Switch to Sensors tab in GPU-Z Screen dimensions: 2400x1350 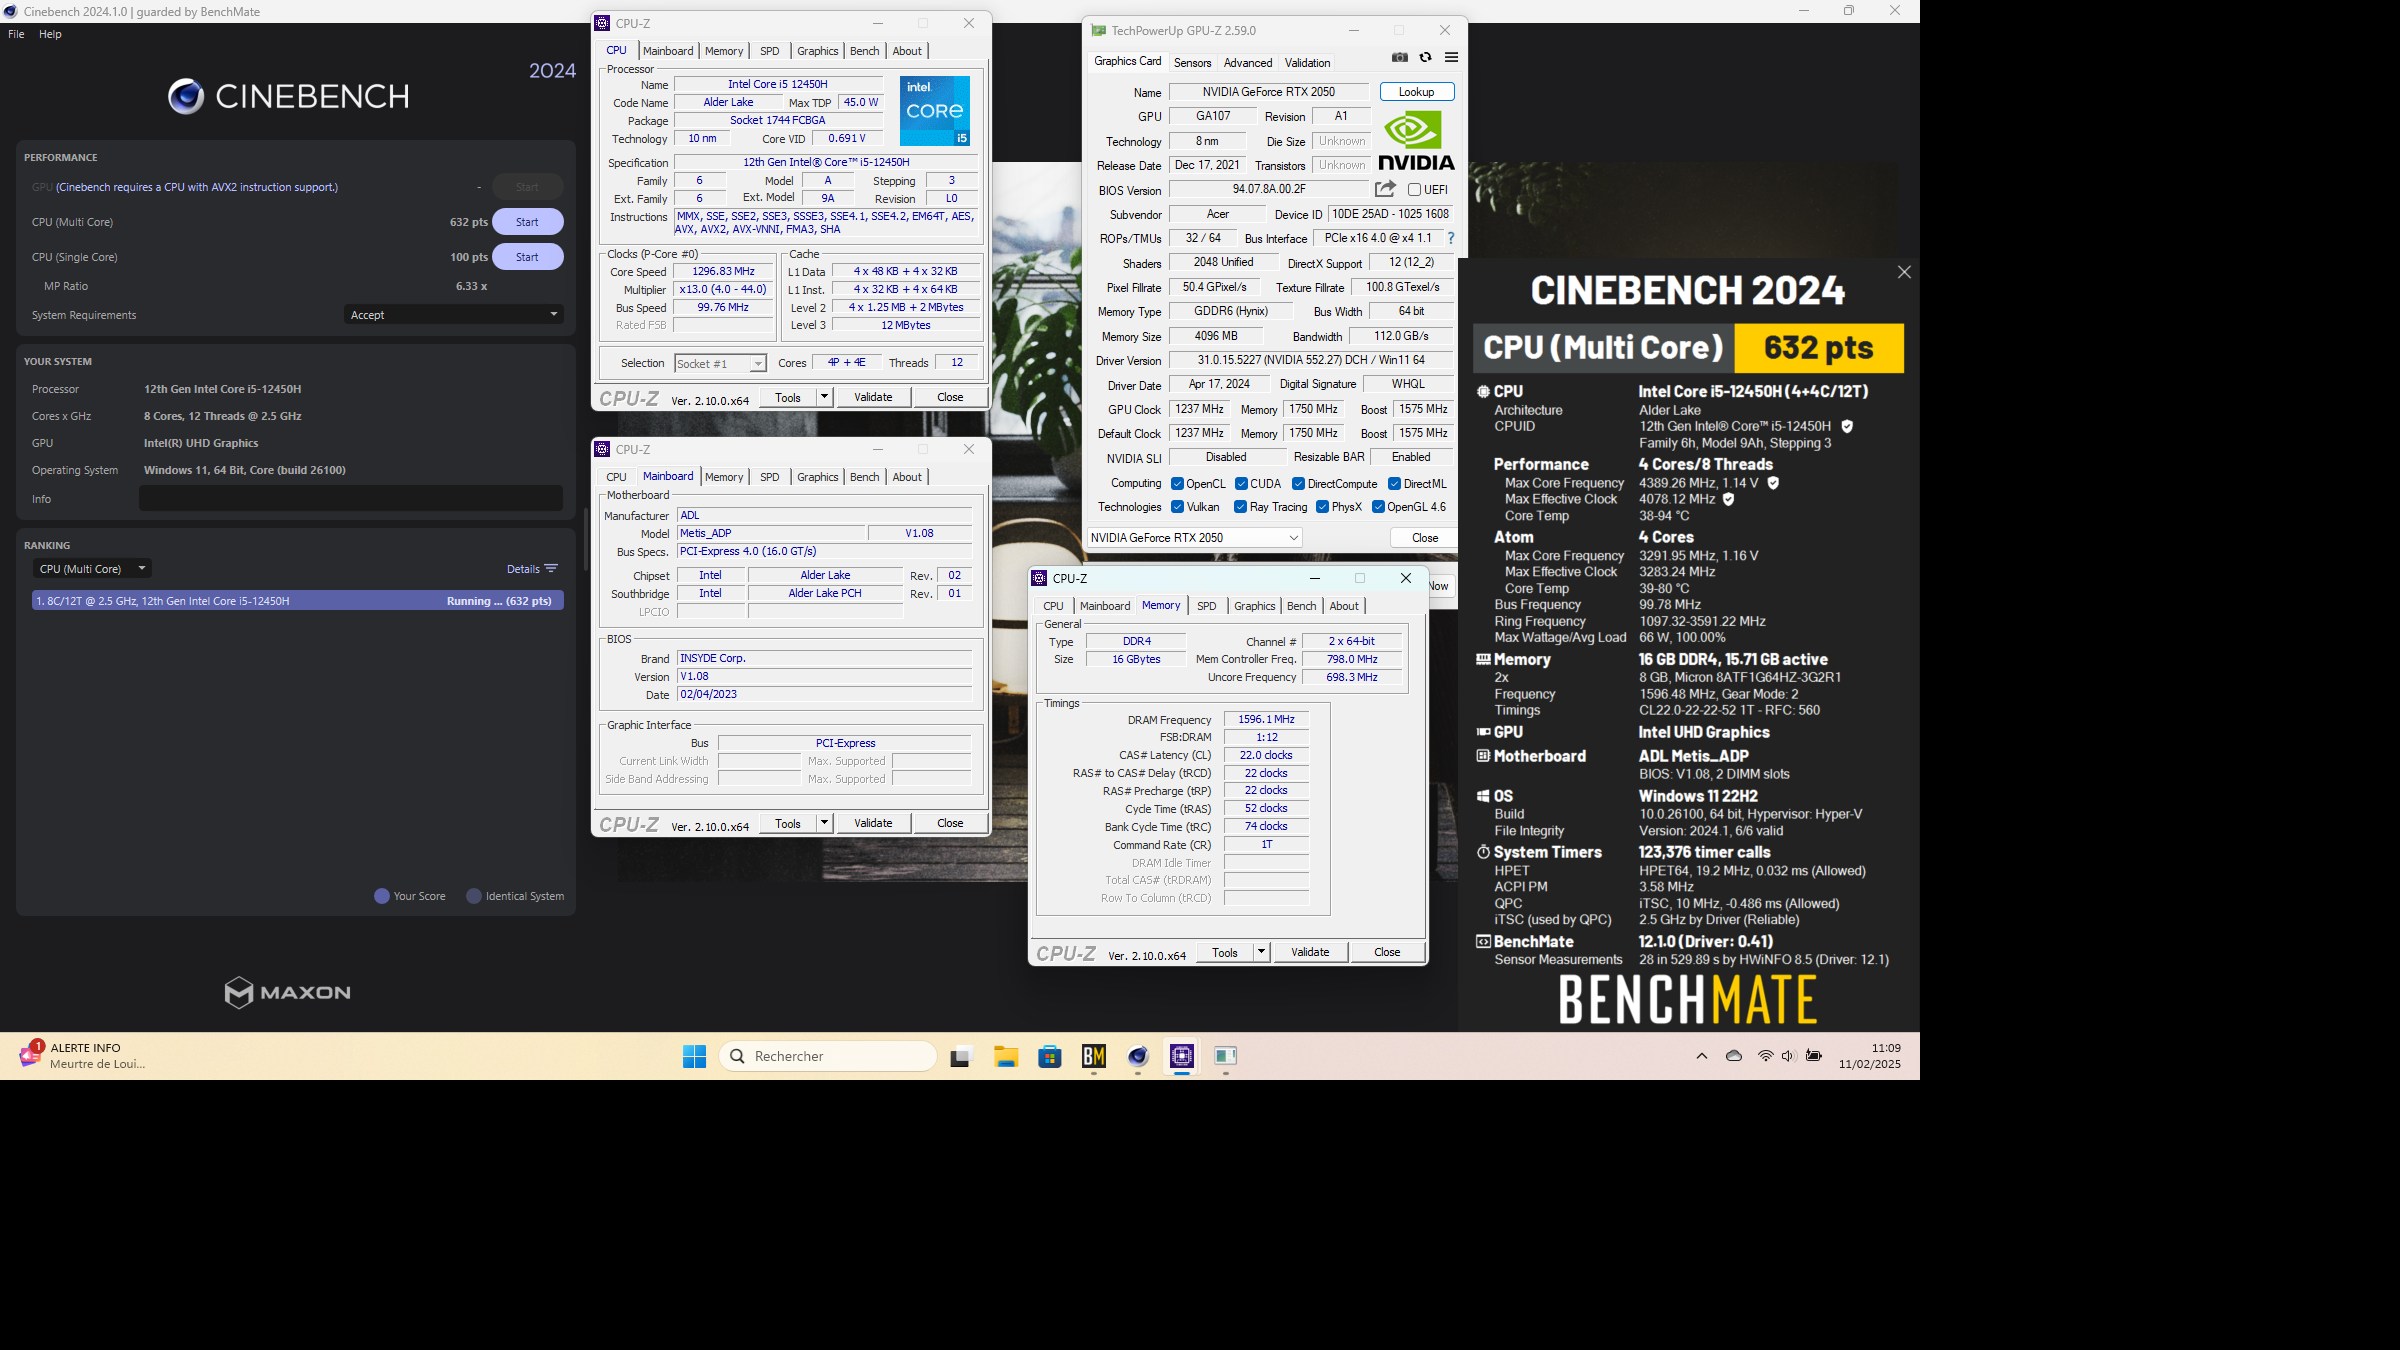pyautogui.click(x=1192, y=62)
